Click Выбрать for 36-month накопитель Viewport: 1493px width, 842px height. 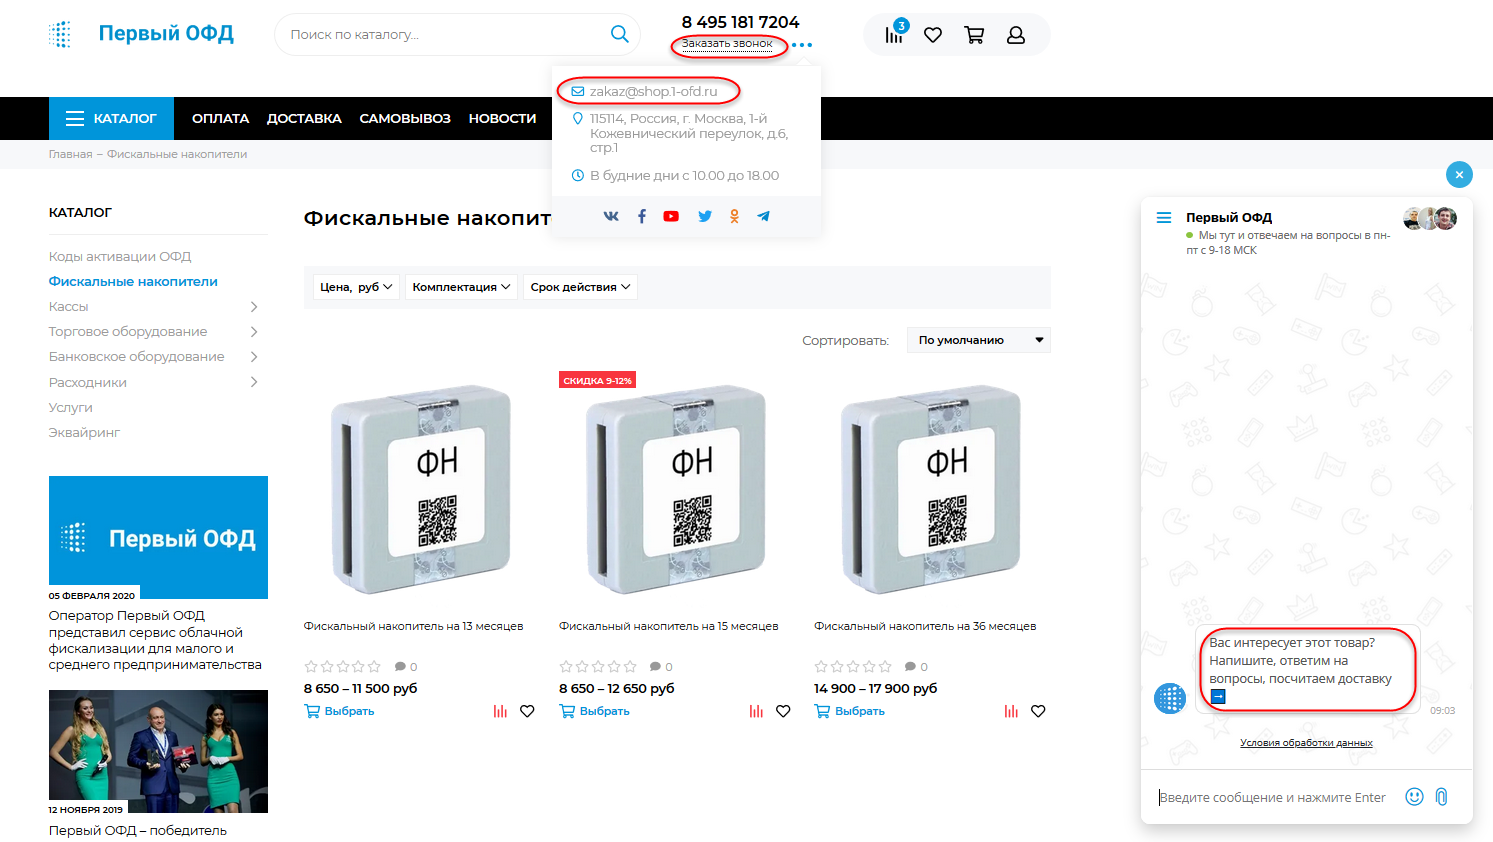click(x=849, y=711)
